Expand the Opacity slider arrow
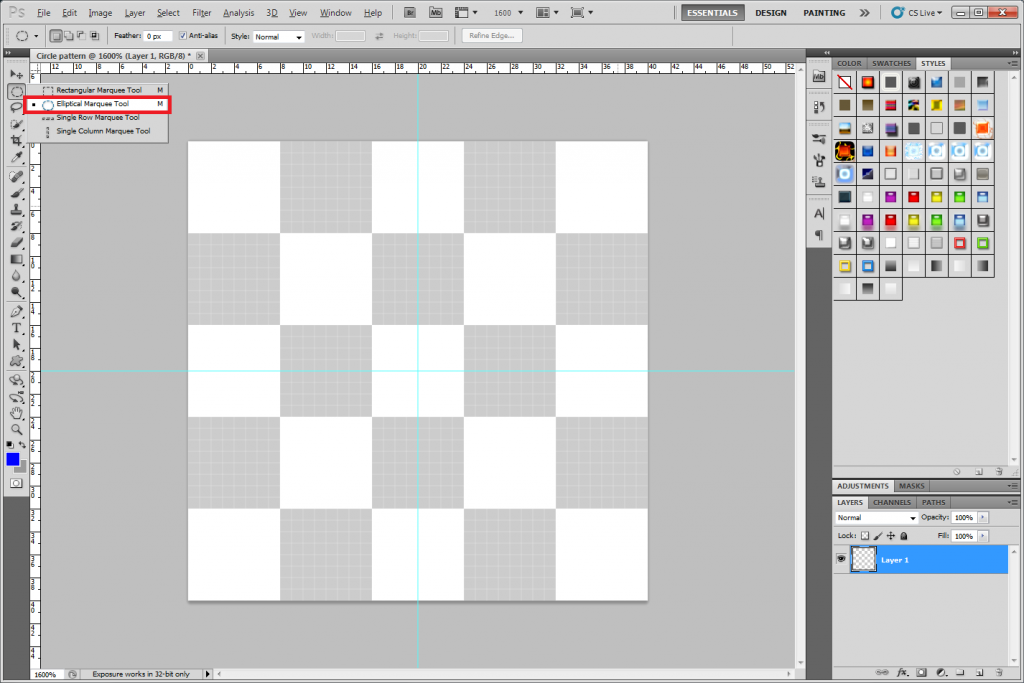The height and width of the screenshot is (683, 1024). coord(984,518)
